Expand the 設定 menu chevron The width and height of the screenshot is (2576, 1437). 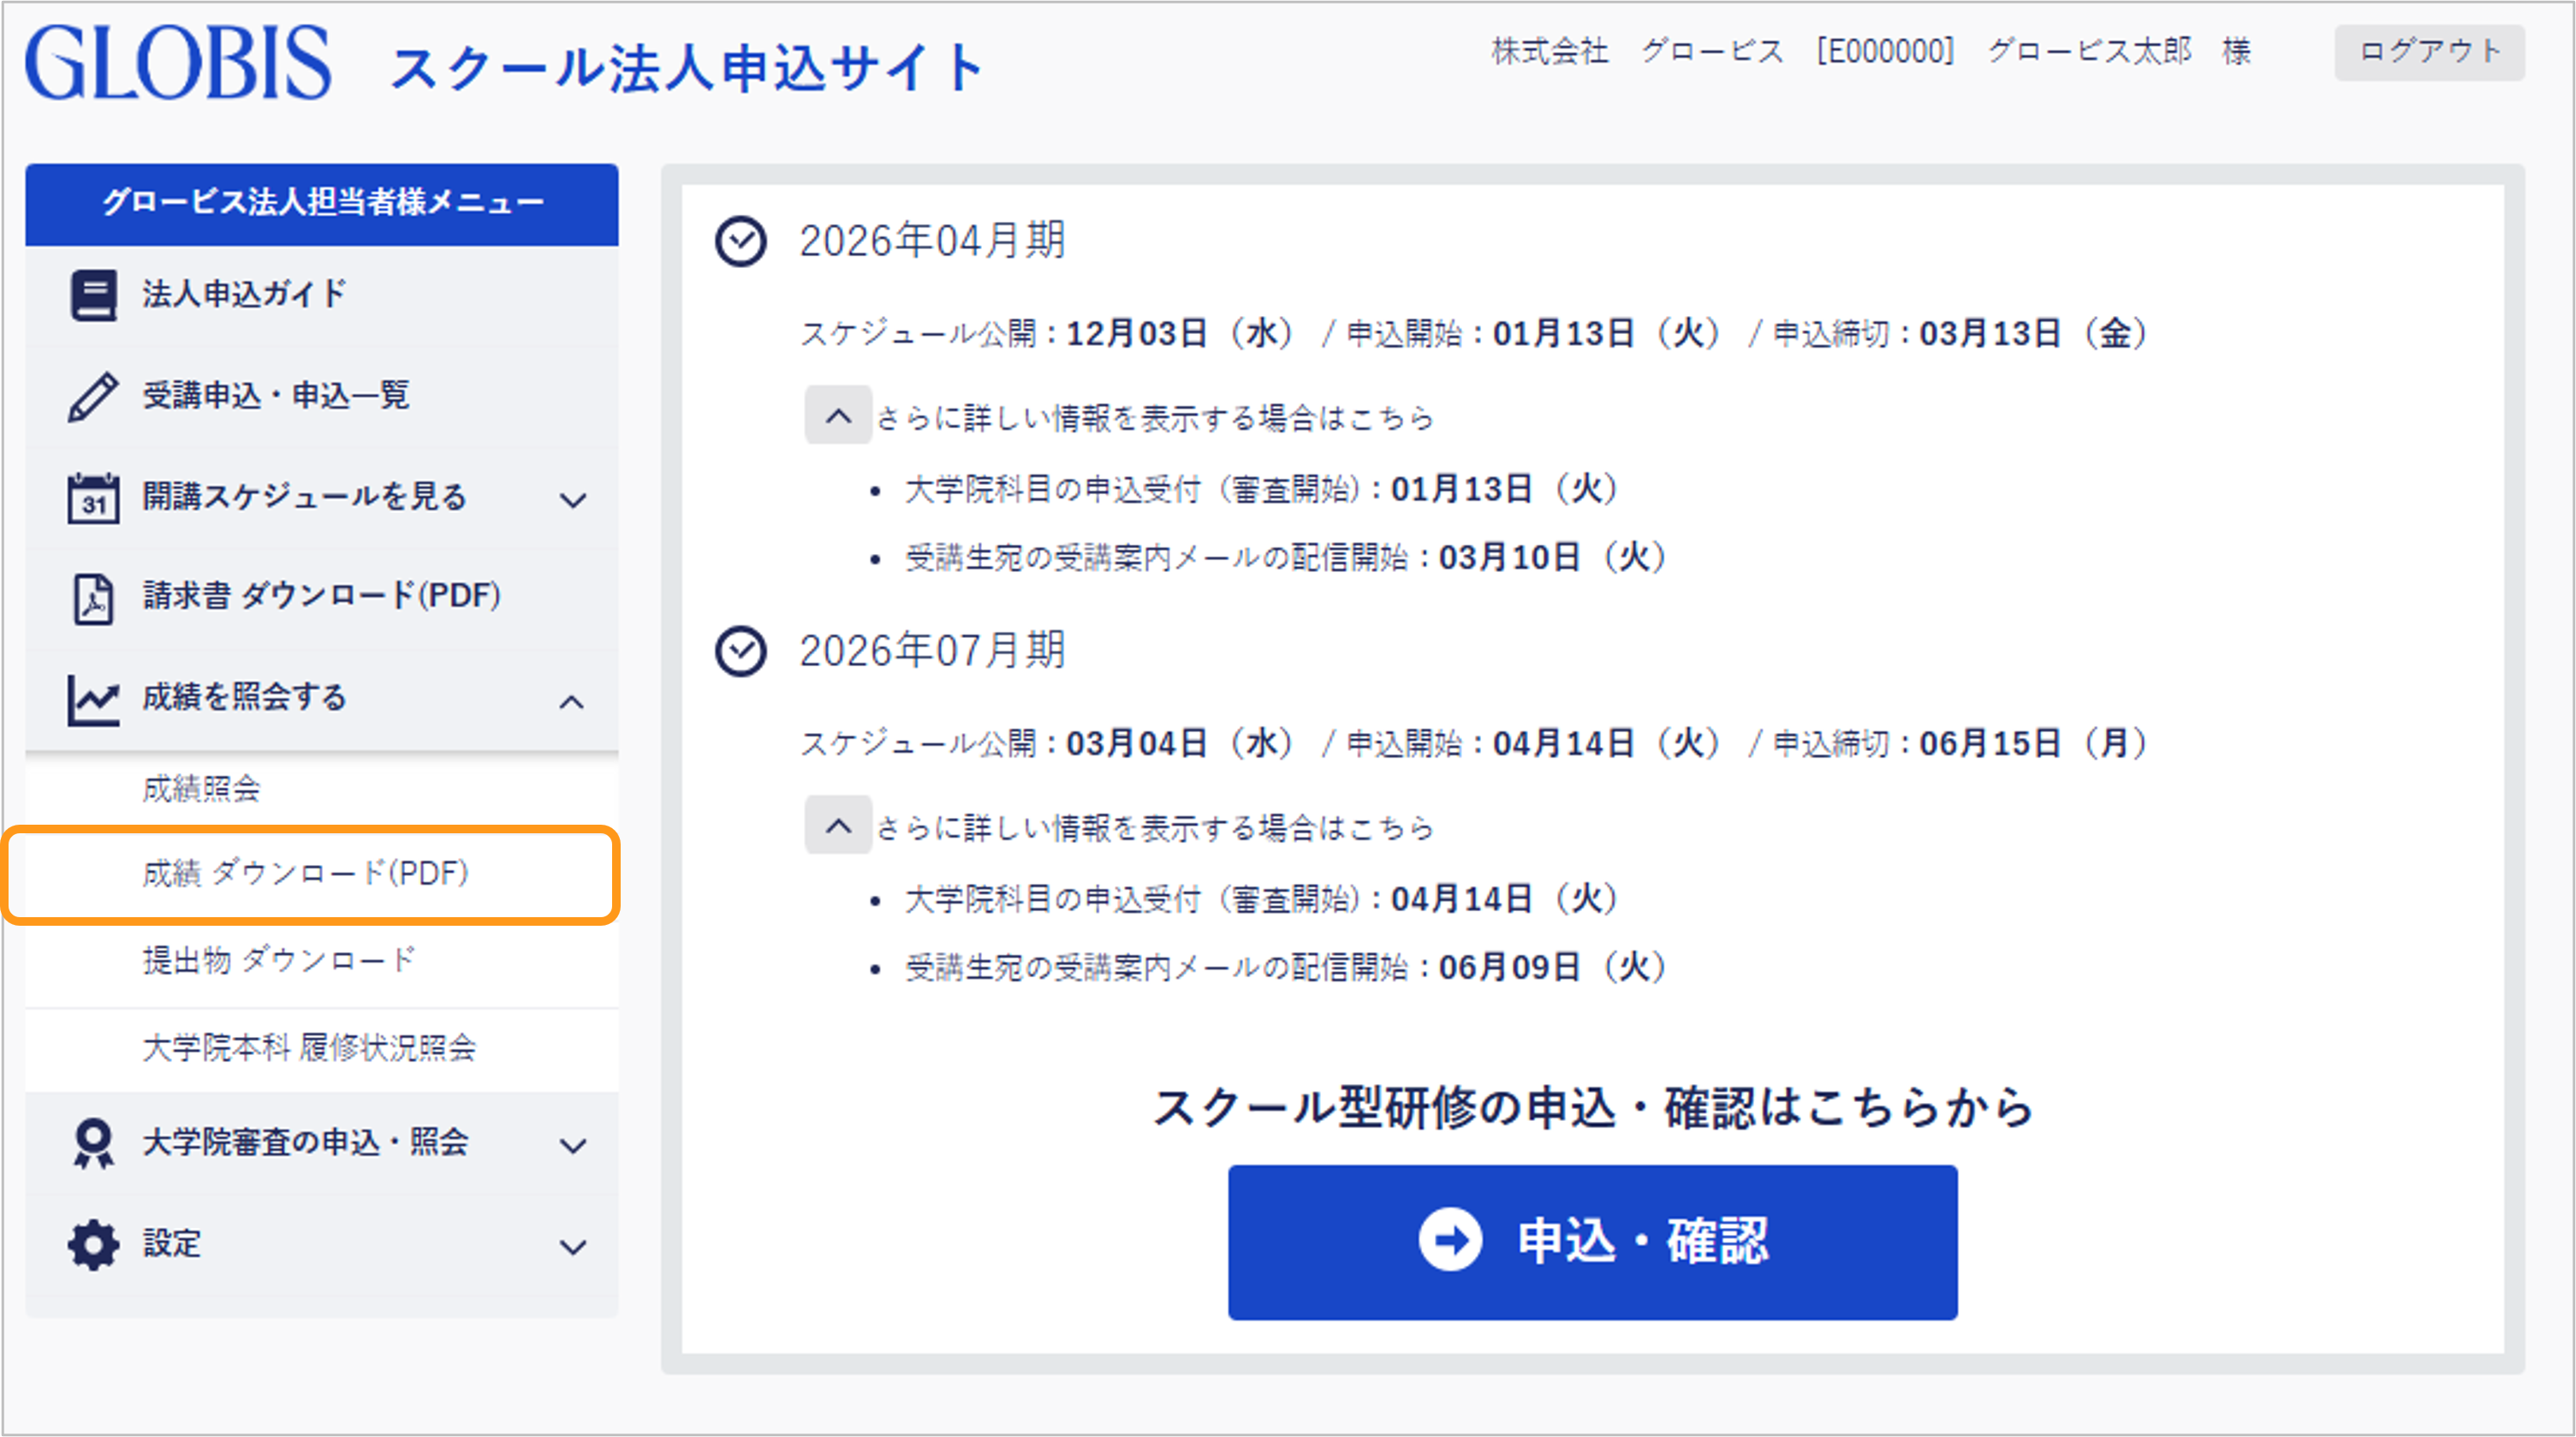(x=573, y=1247)
